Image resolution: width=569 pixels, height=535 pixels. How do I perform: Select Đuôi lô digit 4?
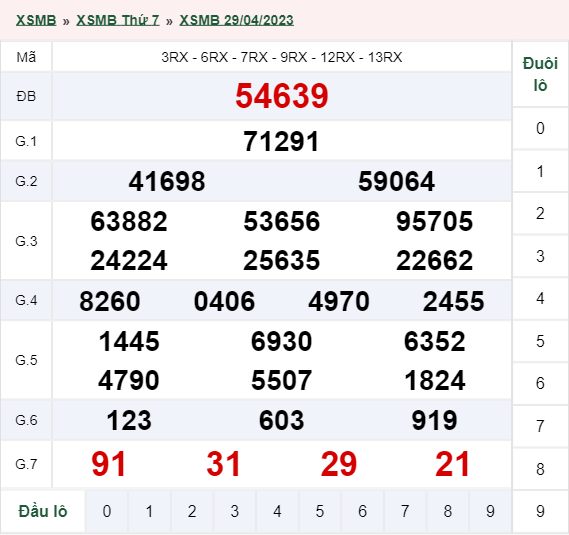[x=540, y=299]
